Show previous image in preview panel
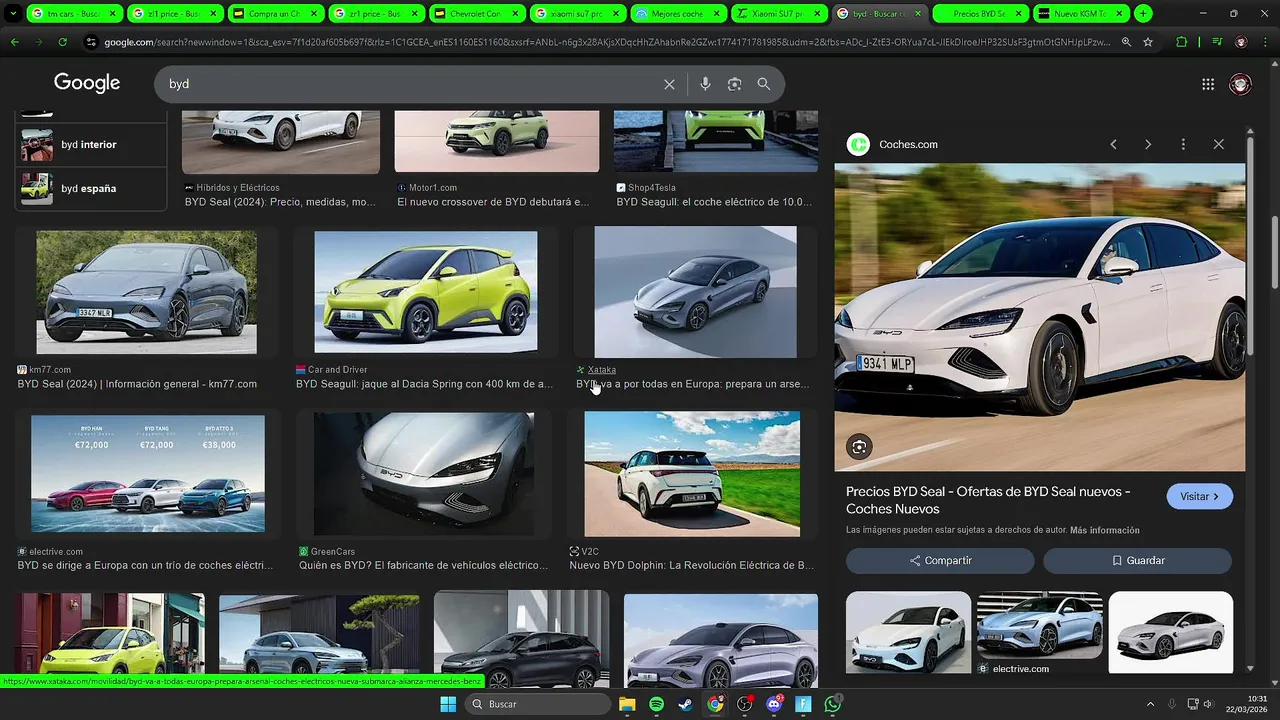 [1113, 144]
